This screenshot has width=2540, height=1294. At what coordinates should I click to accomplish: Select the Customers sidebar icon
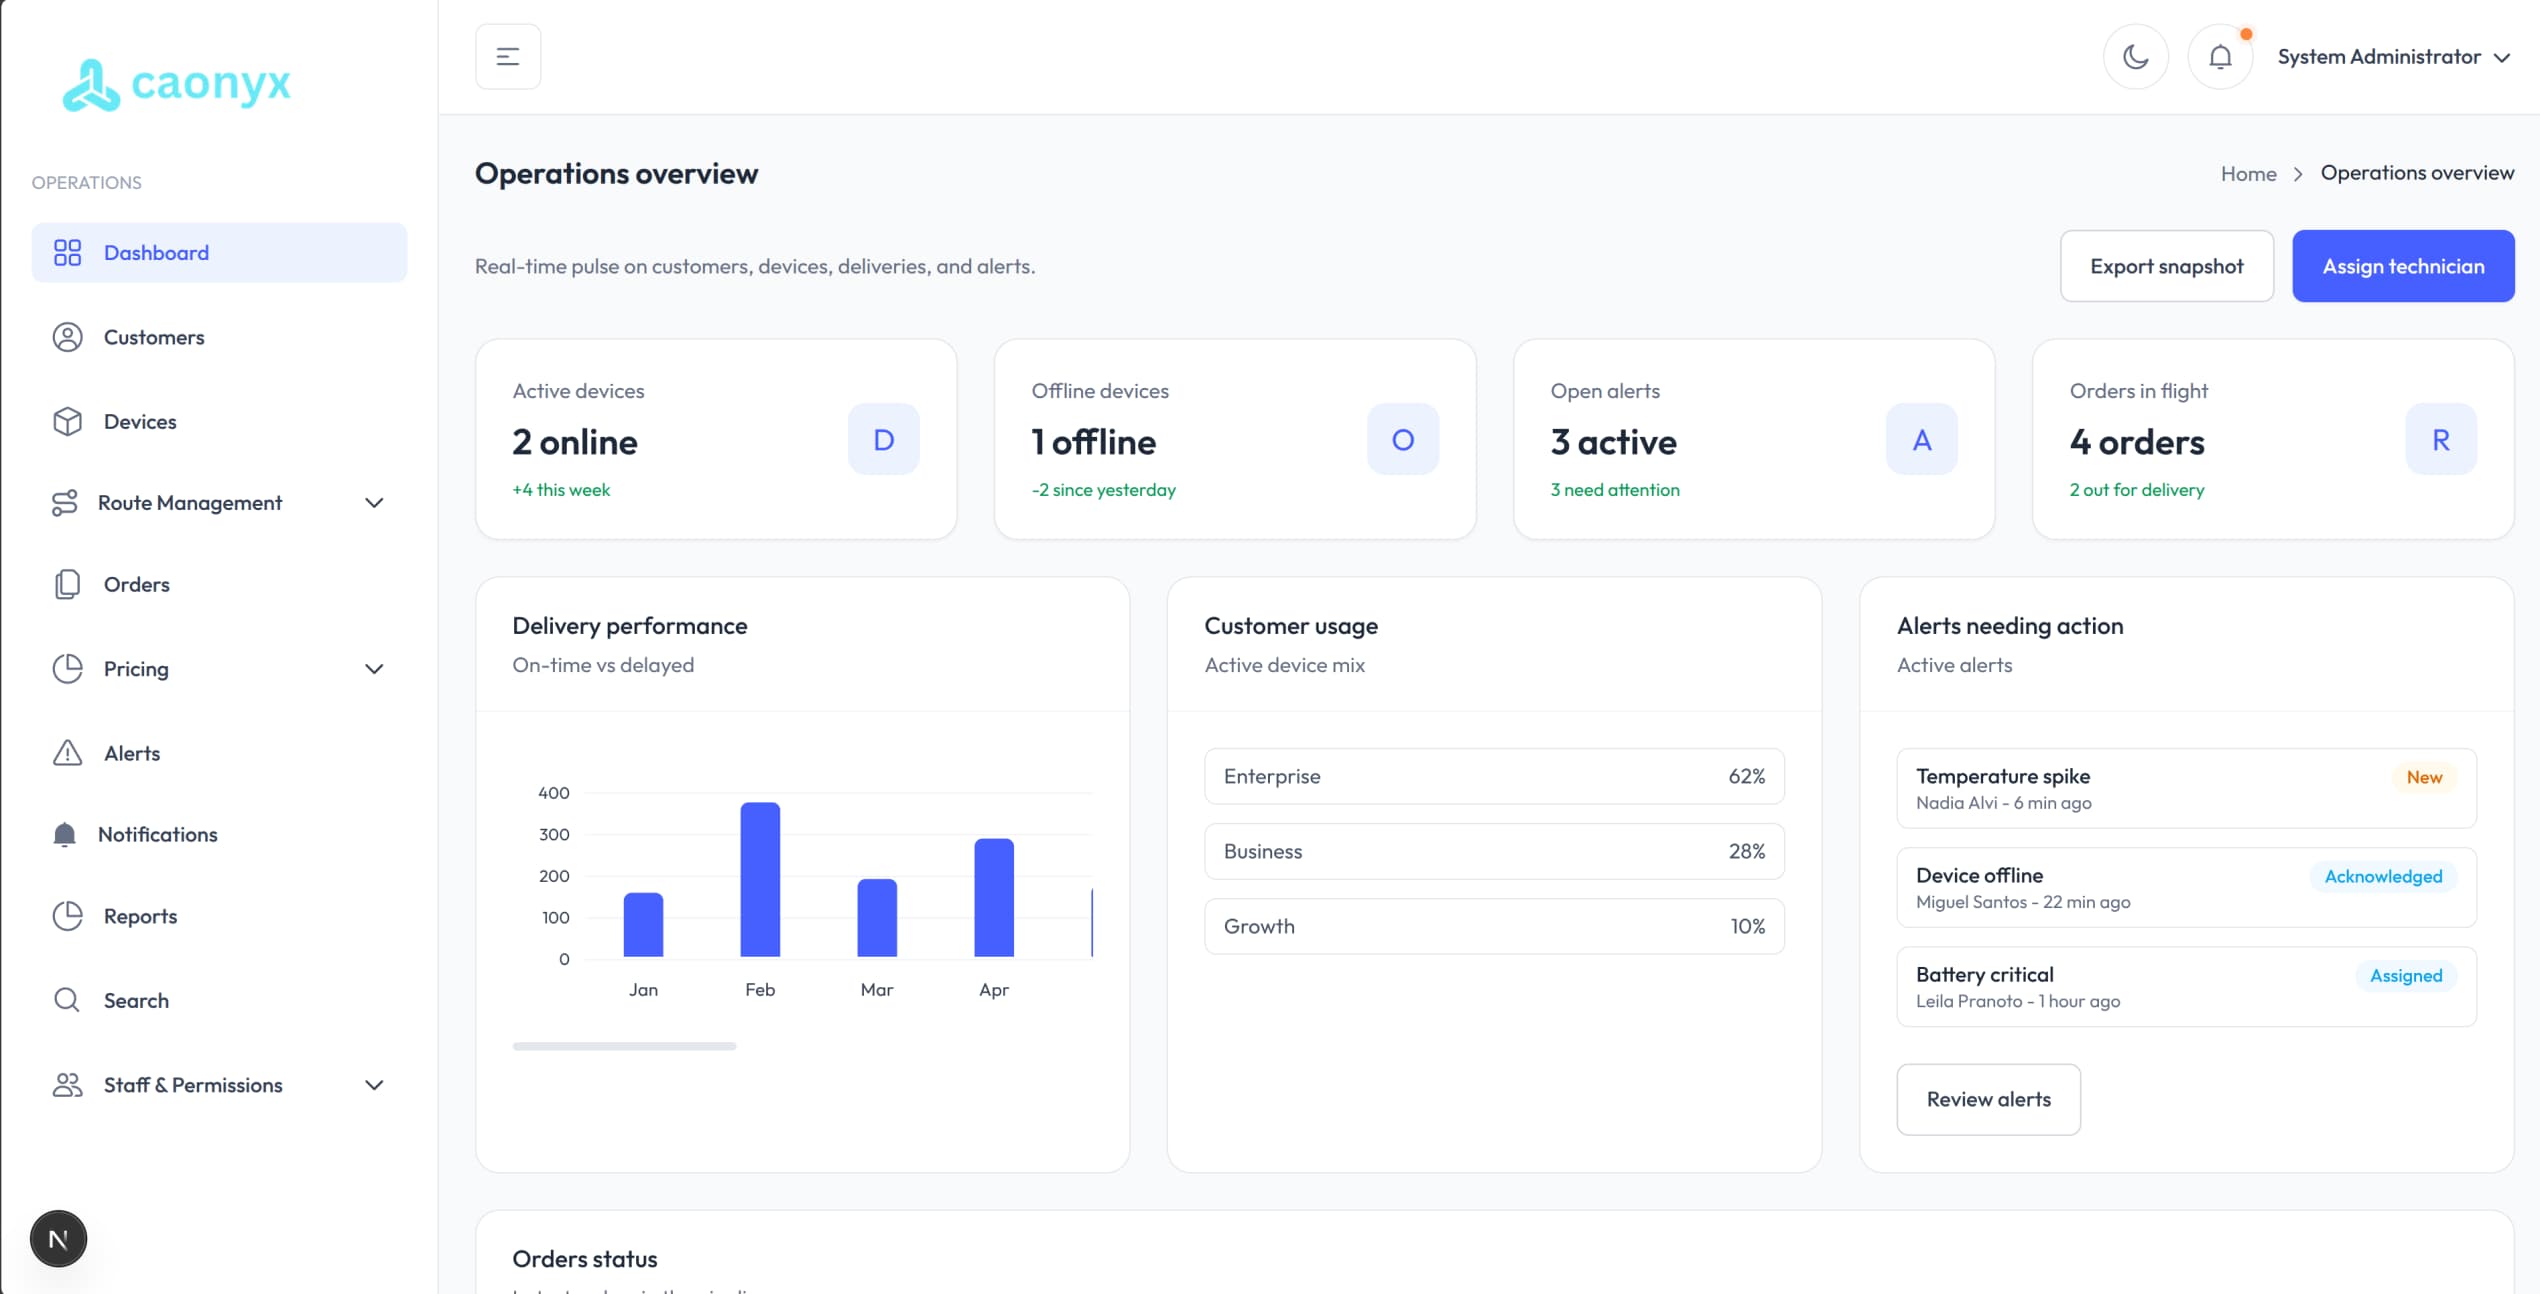coord(66,337)
